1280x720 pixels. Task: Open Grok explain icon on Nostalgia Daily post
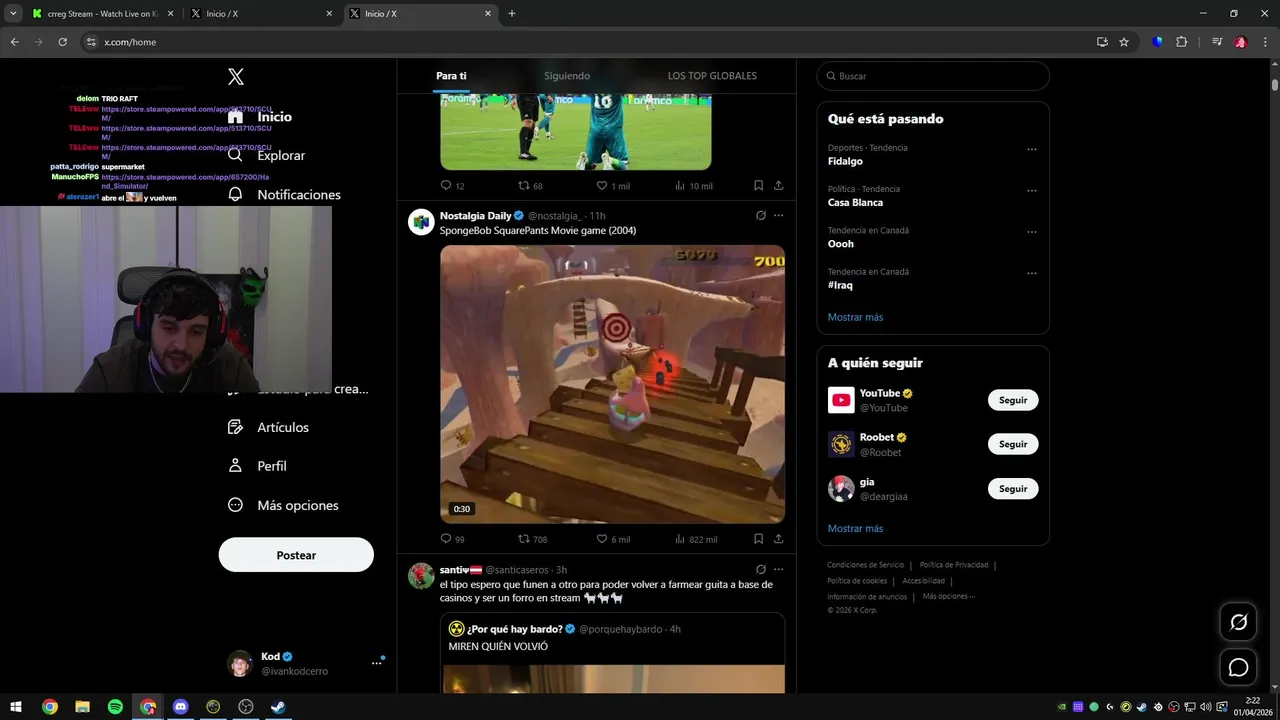click(x=761, y=216)
